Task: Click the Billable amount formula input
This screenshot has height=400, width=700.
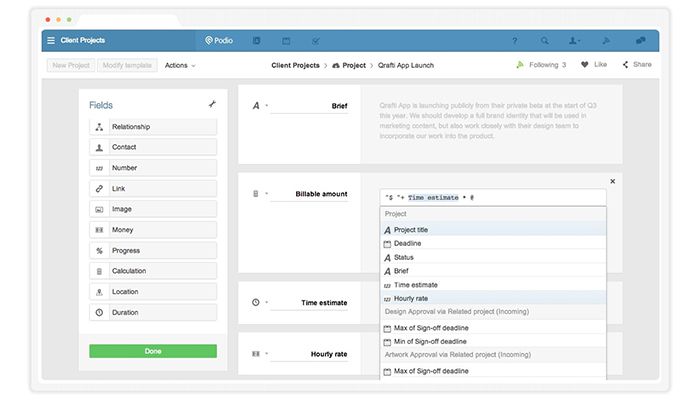Action: [493, 197]
